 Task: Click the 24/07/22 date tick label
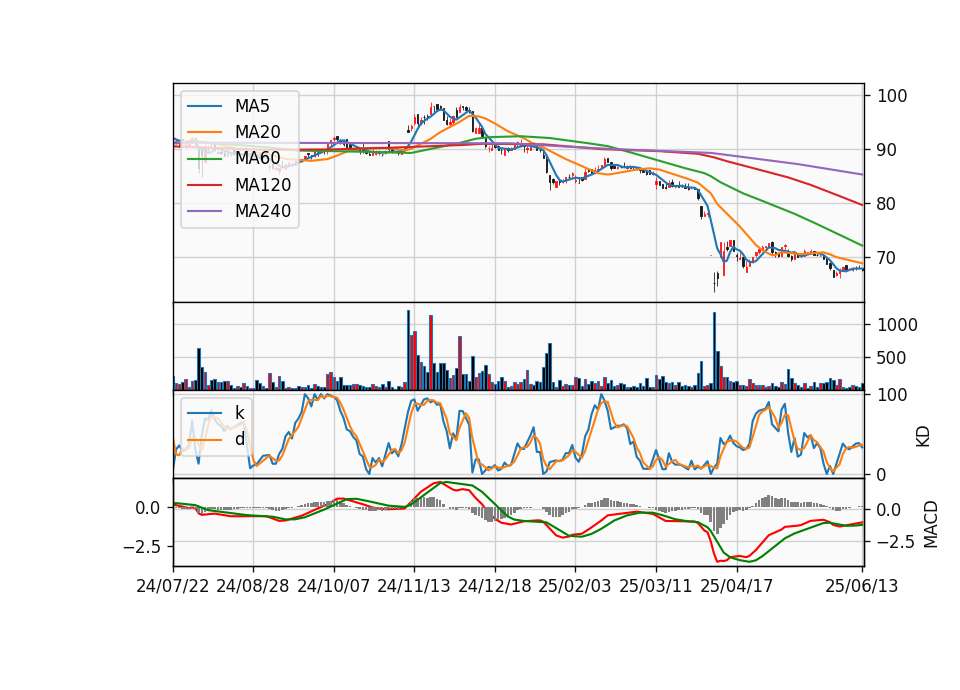(x=173, y=586)
